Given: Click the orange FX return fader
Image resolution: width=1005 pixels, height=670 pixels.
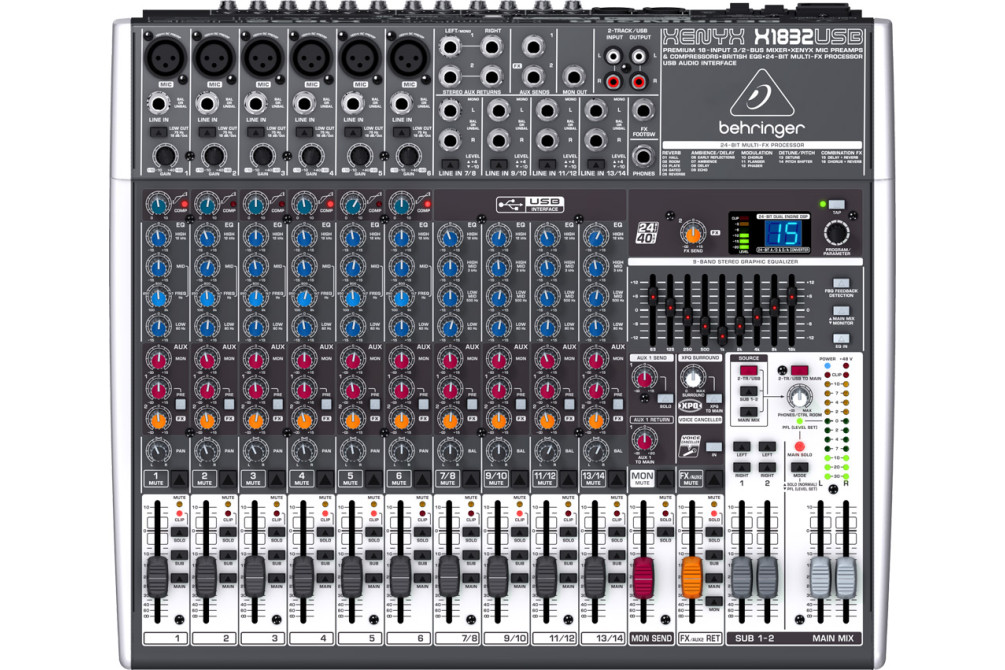Looking at the screenshot, I should pos(691,574).
